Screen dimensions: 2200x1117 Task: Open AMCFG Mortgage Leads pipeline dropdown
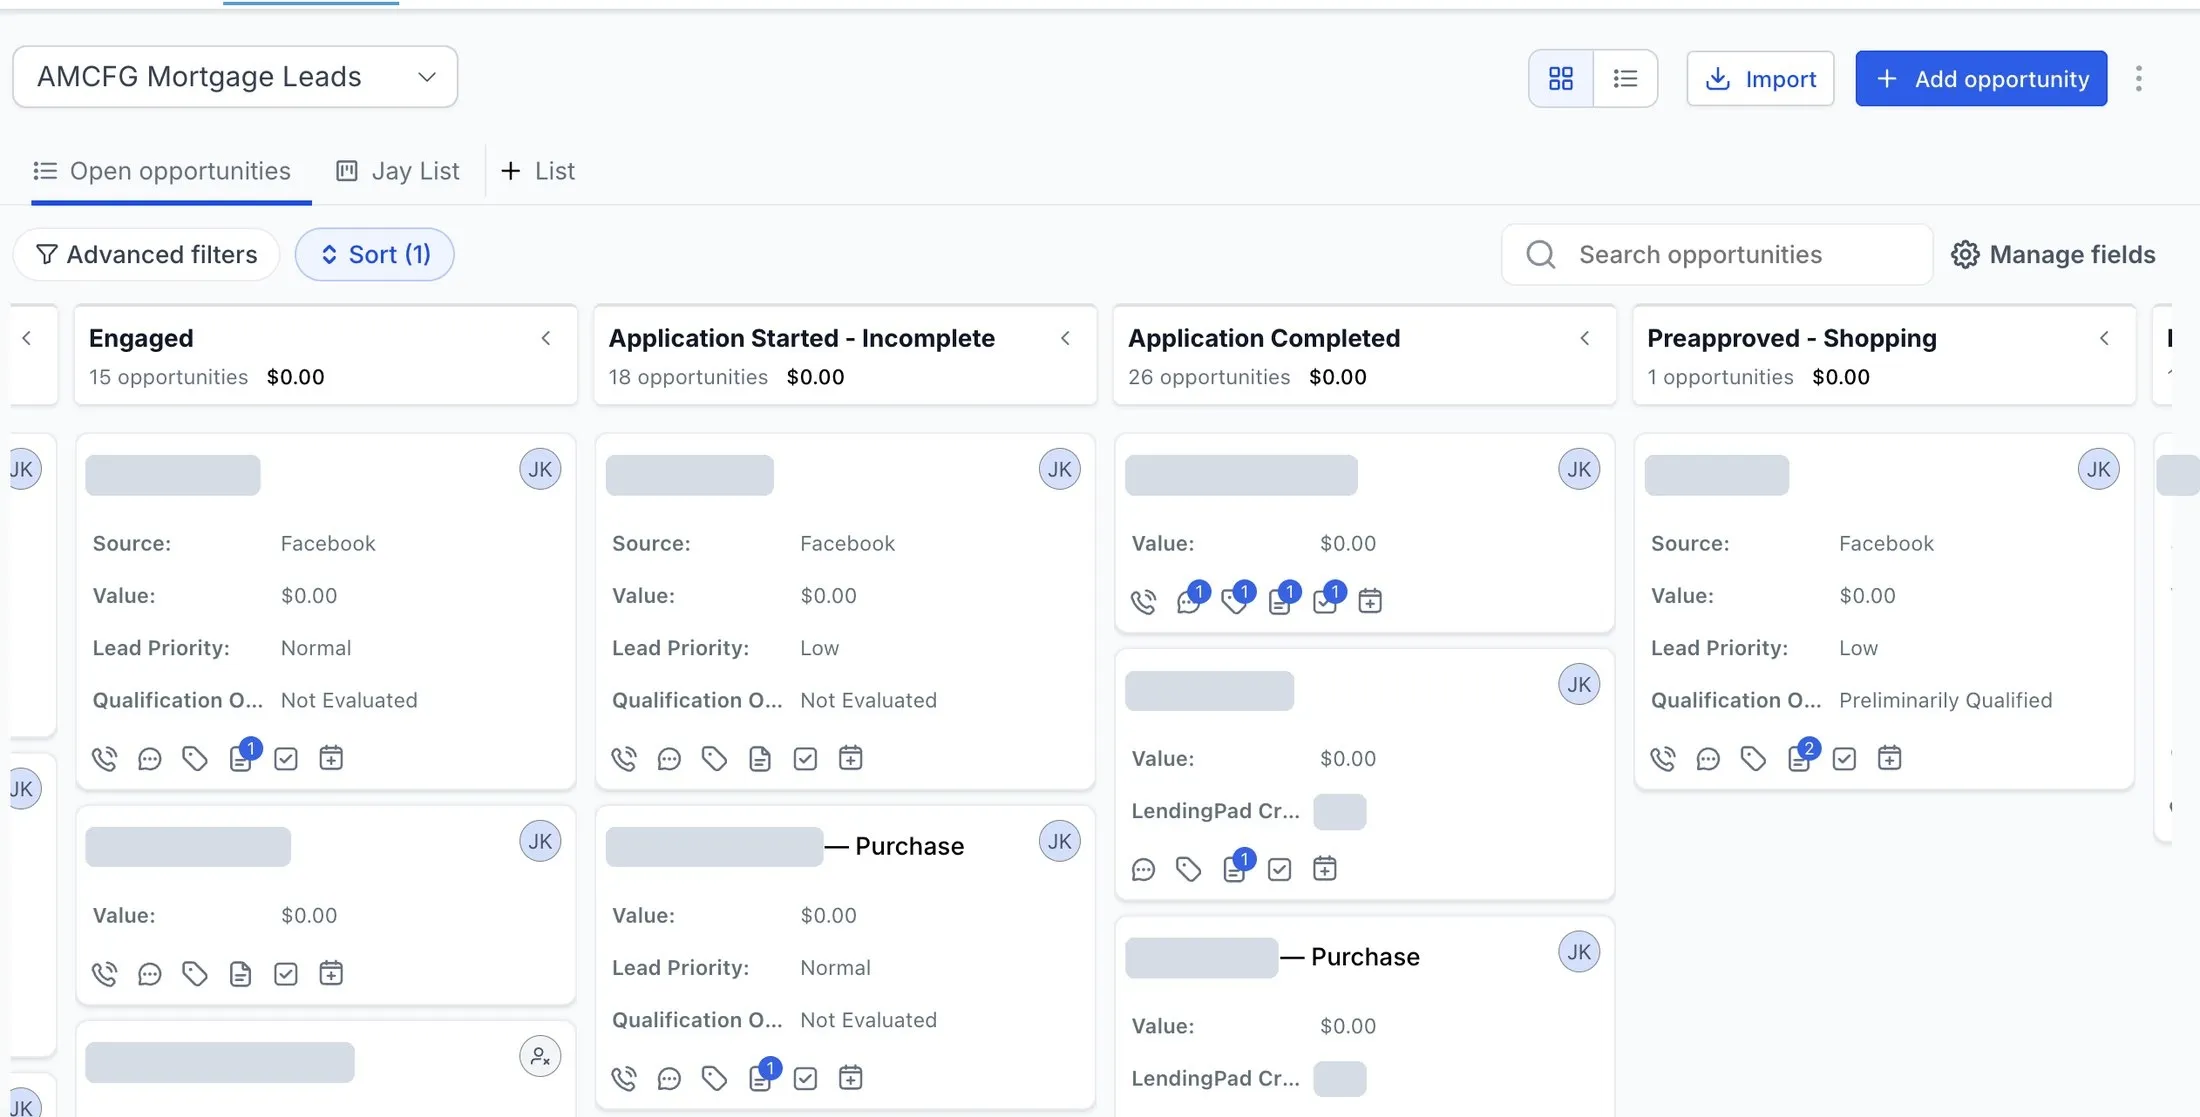pyautogui.click(x=235, y=76)
